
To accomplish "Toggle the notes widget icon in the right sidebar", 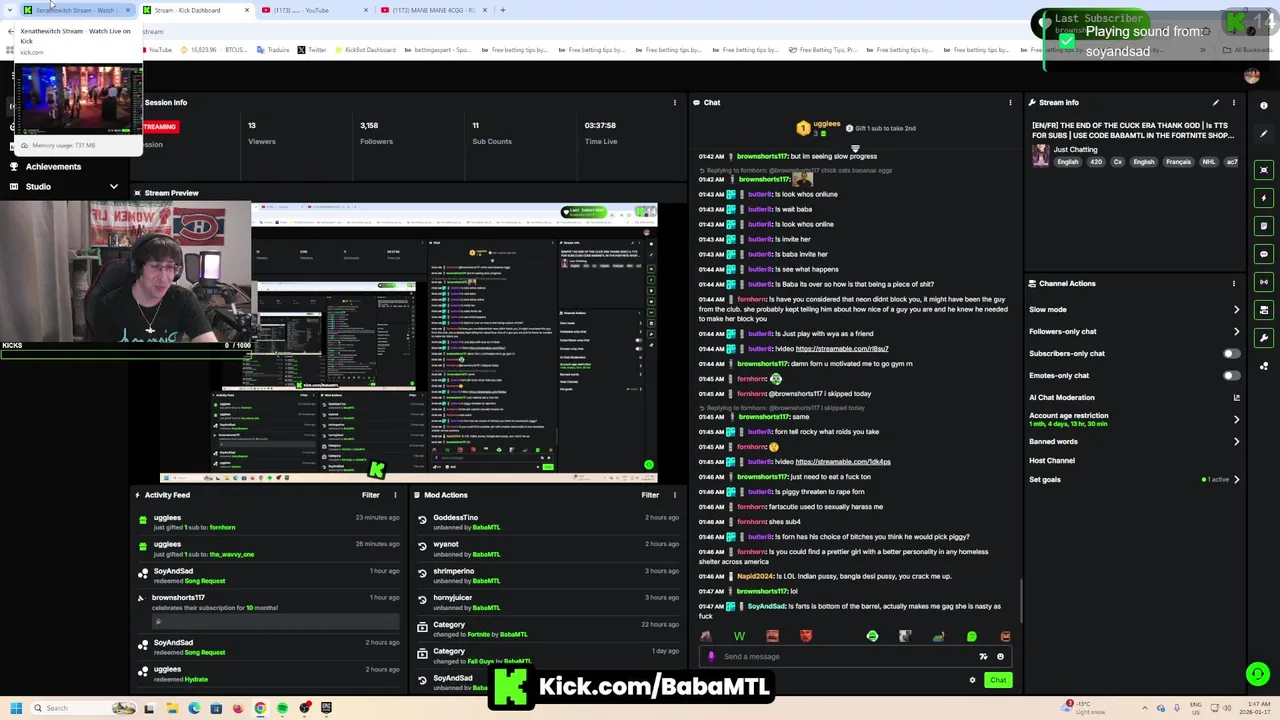I will coord(1264,226).
